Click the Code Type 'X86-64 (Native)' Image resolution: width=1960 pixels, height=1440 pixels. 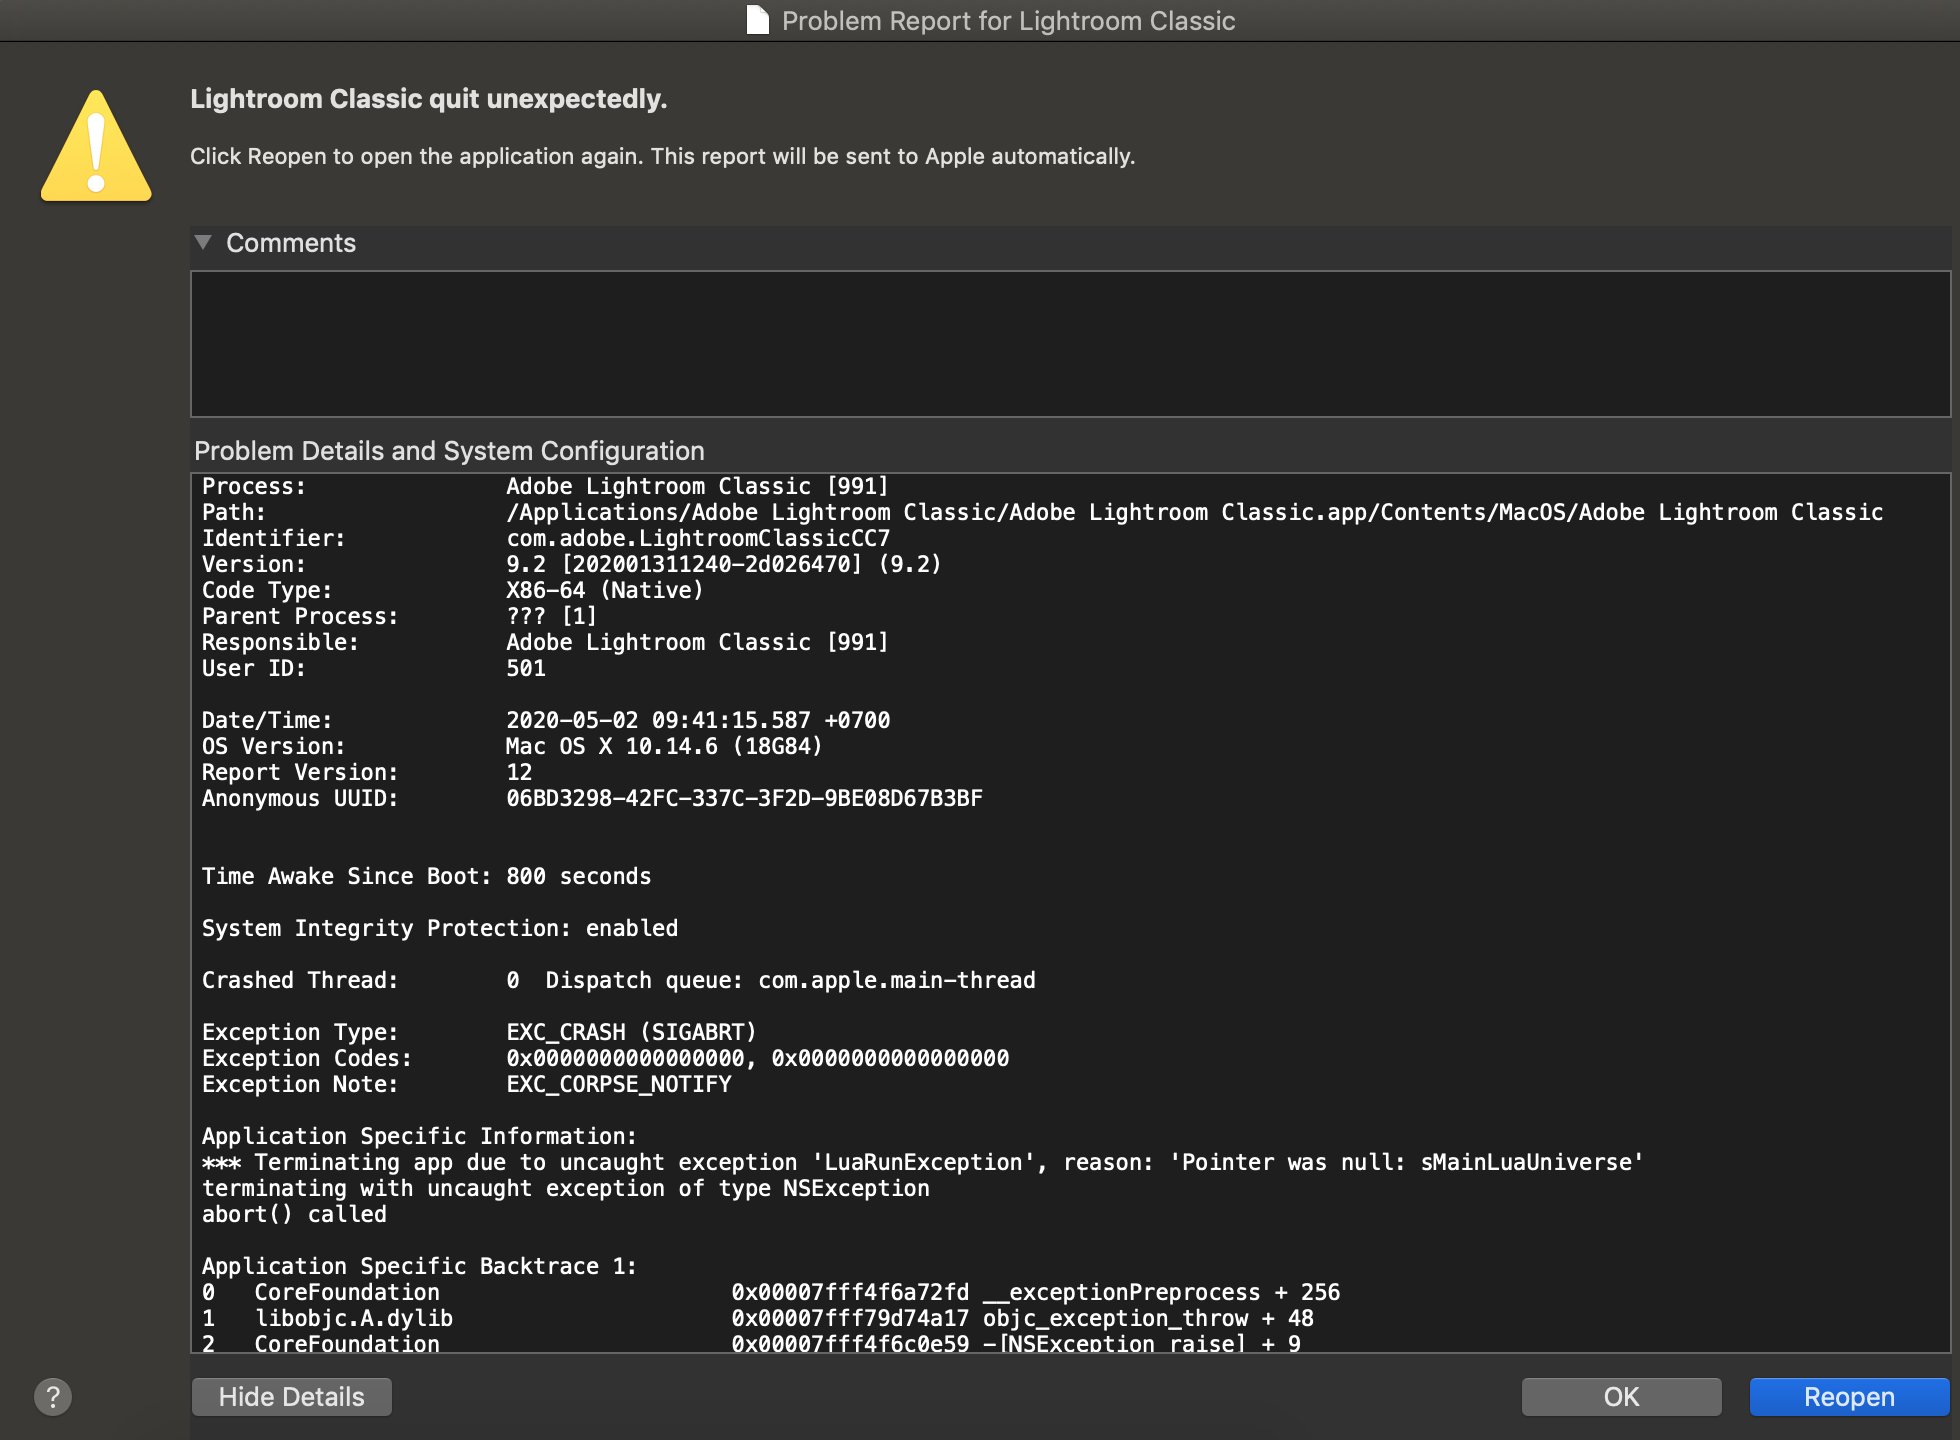point(604,590)
